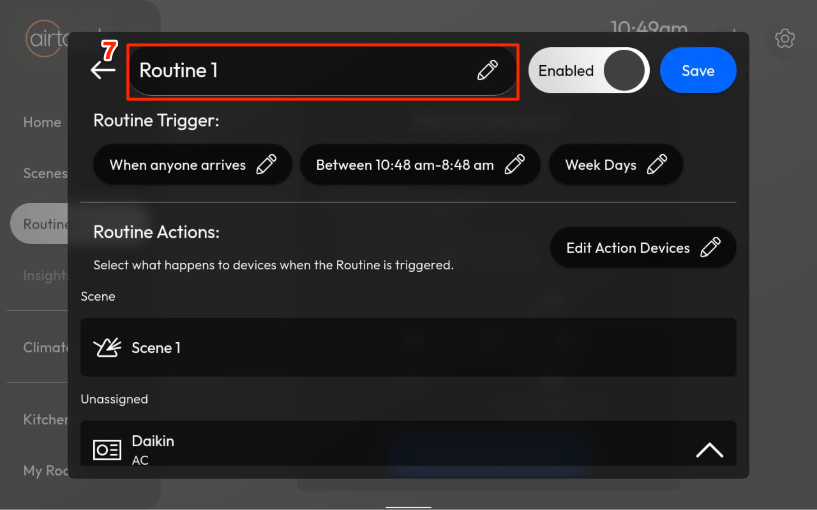Screen dimensions: 817x510
Task: Click the back arrow icon
Action: point(103,70)
